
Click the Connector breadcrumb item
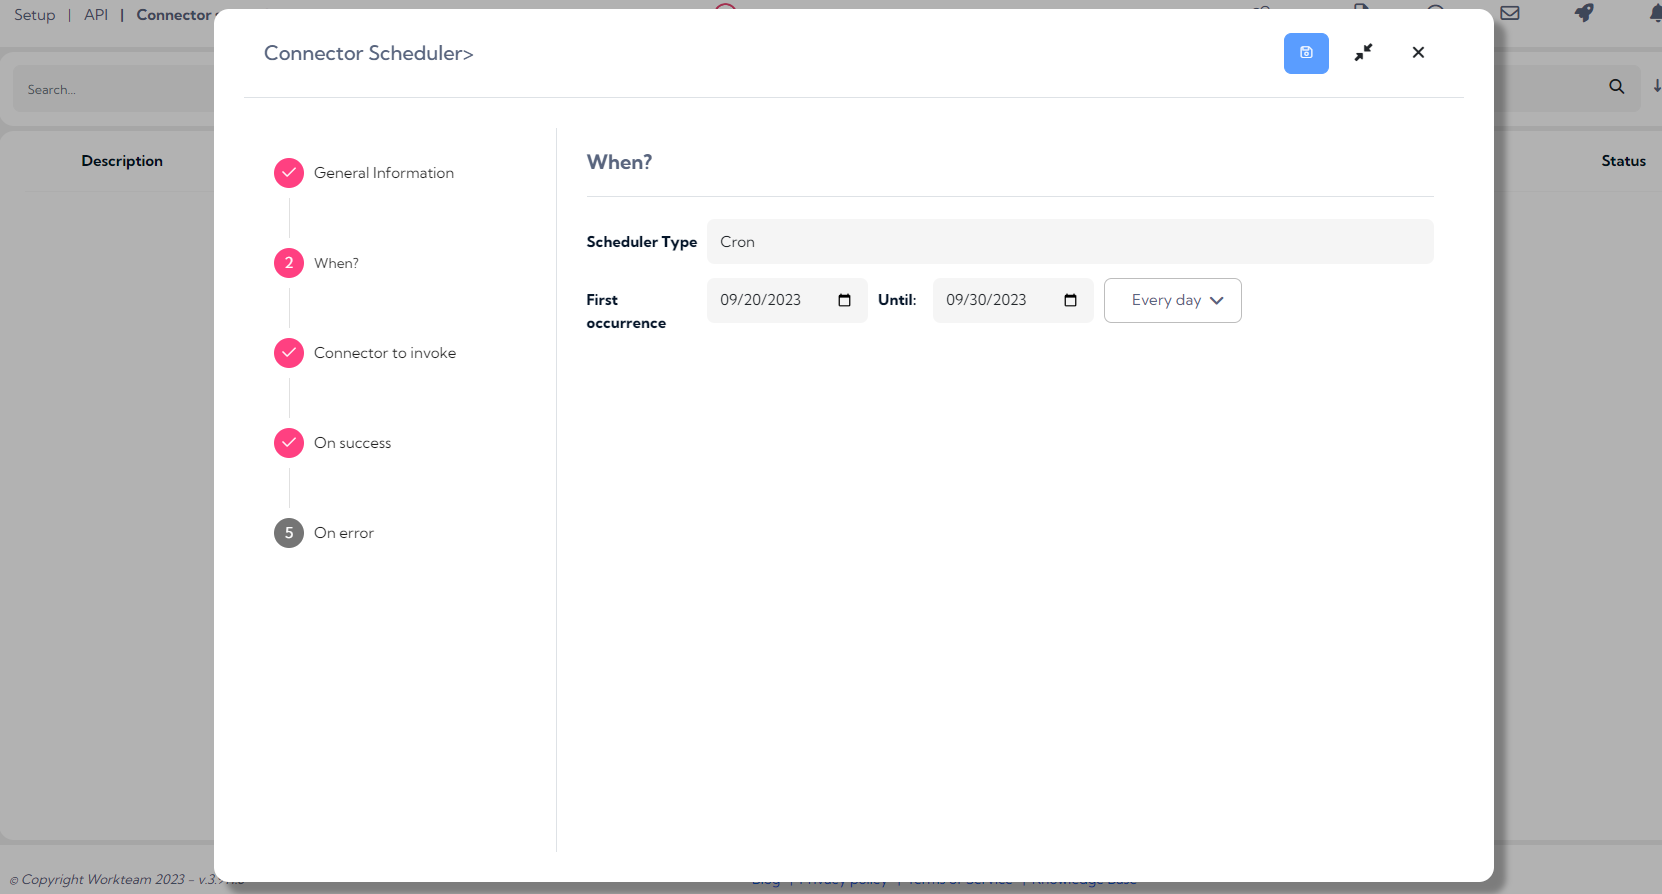coord(174,15)
